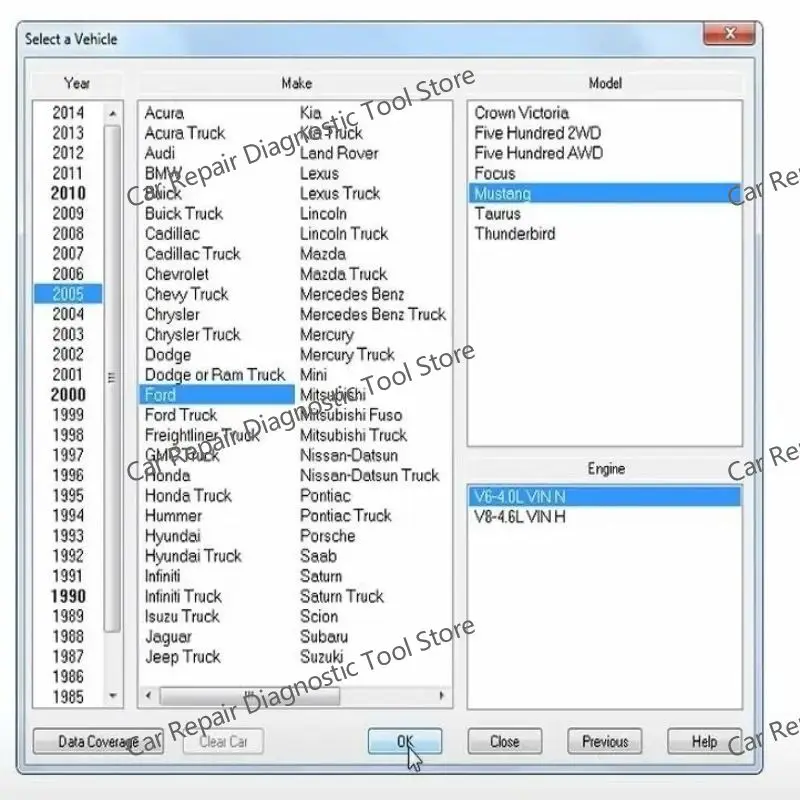This screenshot has height=800, width=800.
Task: Pick Hyundai Truck make
Action: [x=193, y=556]
